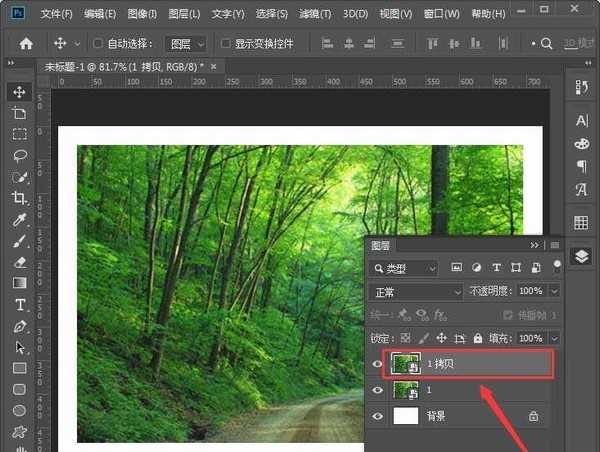Enable the 显示变换控件 checkbox
The image size is (600, 452).
pyautogui.click(x=225, y=44)
